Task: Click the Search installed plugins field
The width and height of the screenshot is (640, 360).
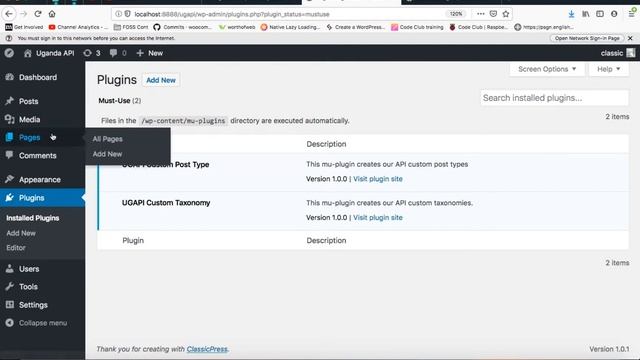Action: (554, 98)
